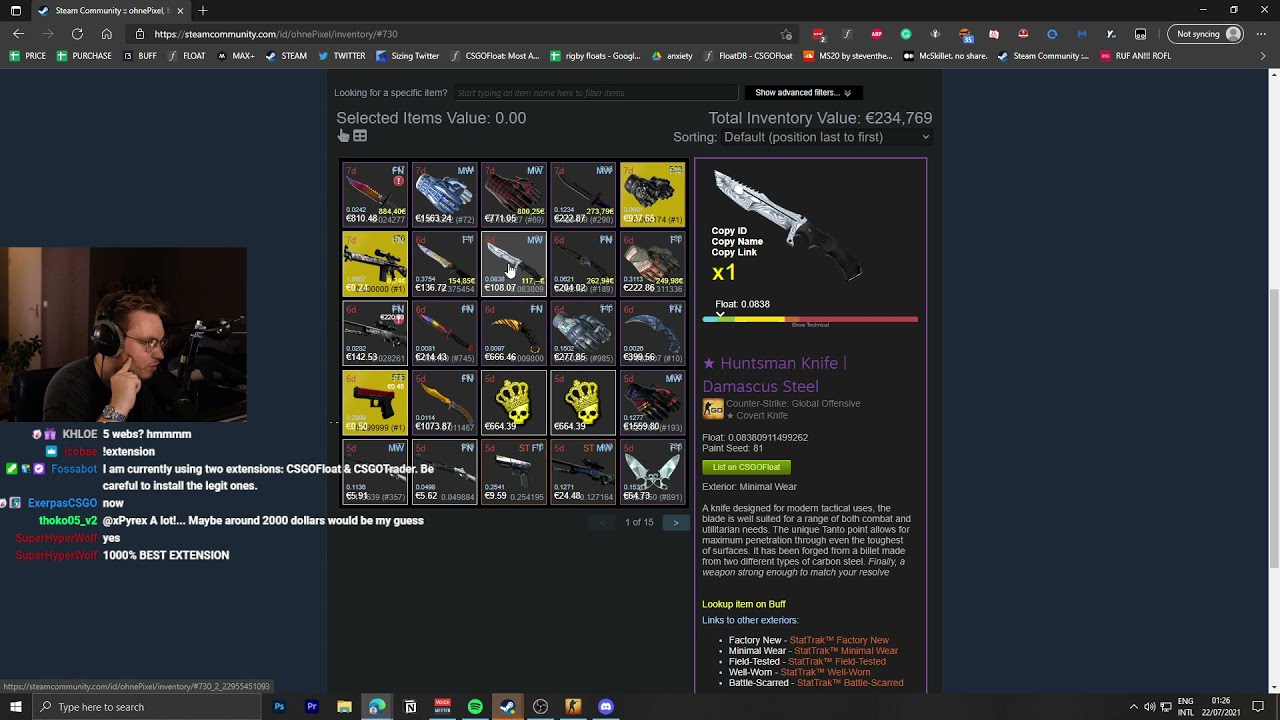Open Discord from taskbar
The height and width of the screenshot is (720, 1280).
click(606, 707)
